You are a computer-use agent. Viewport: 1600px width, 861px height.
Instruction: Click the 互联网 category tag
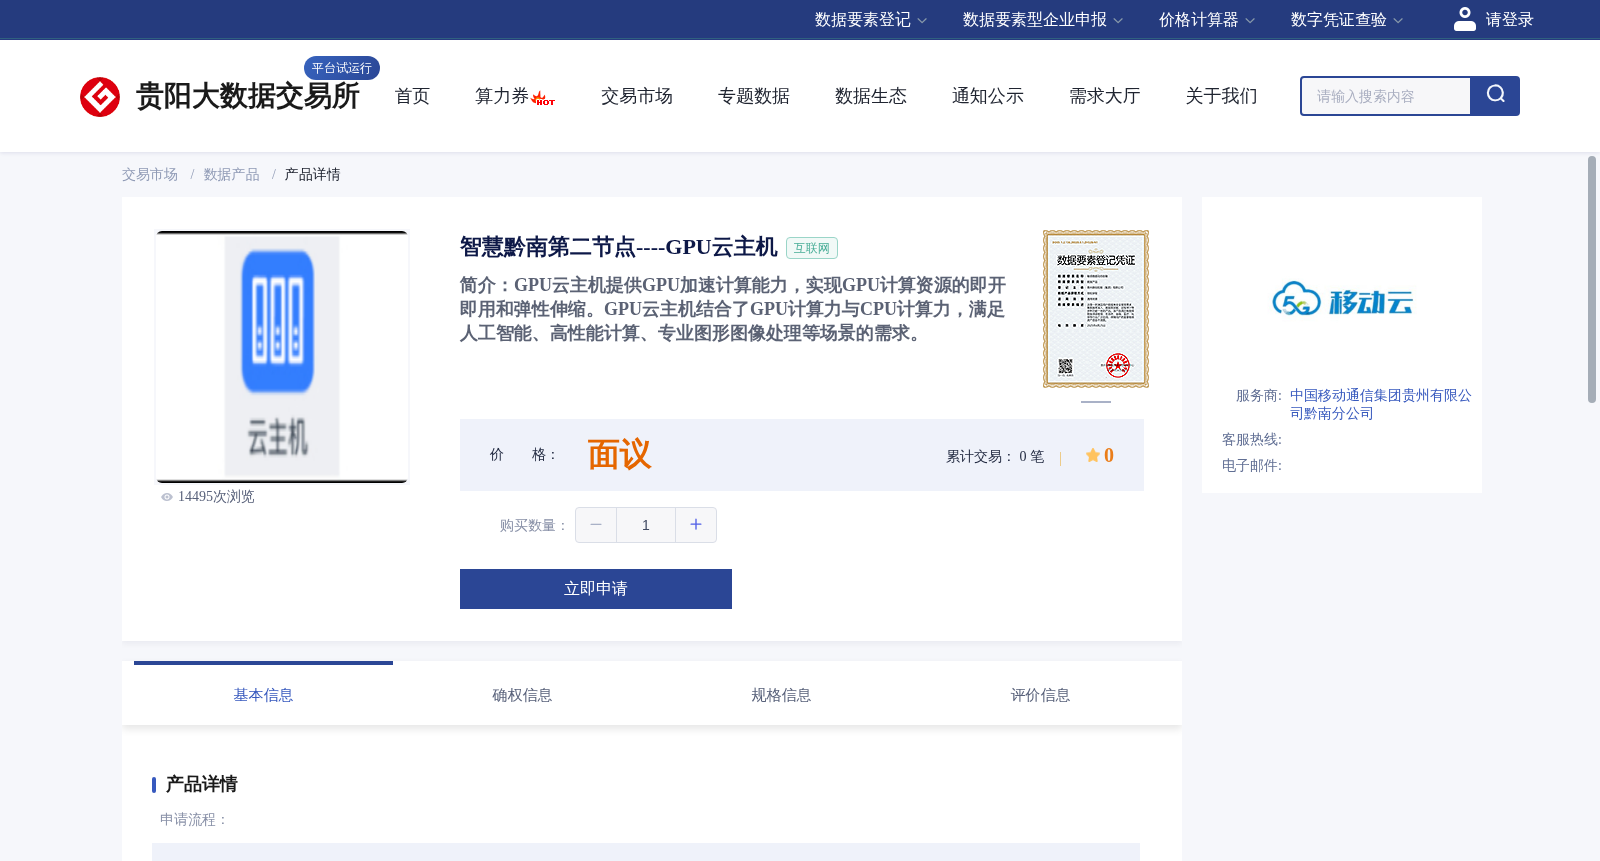812,248
